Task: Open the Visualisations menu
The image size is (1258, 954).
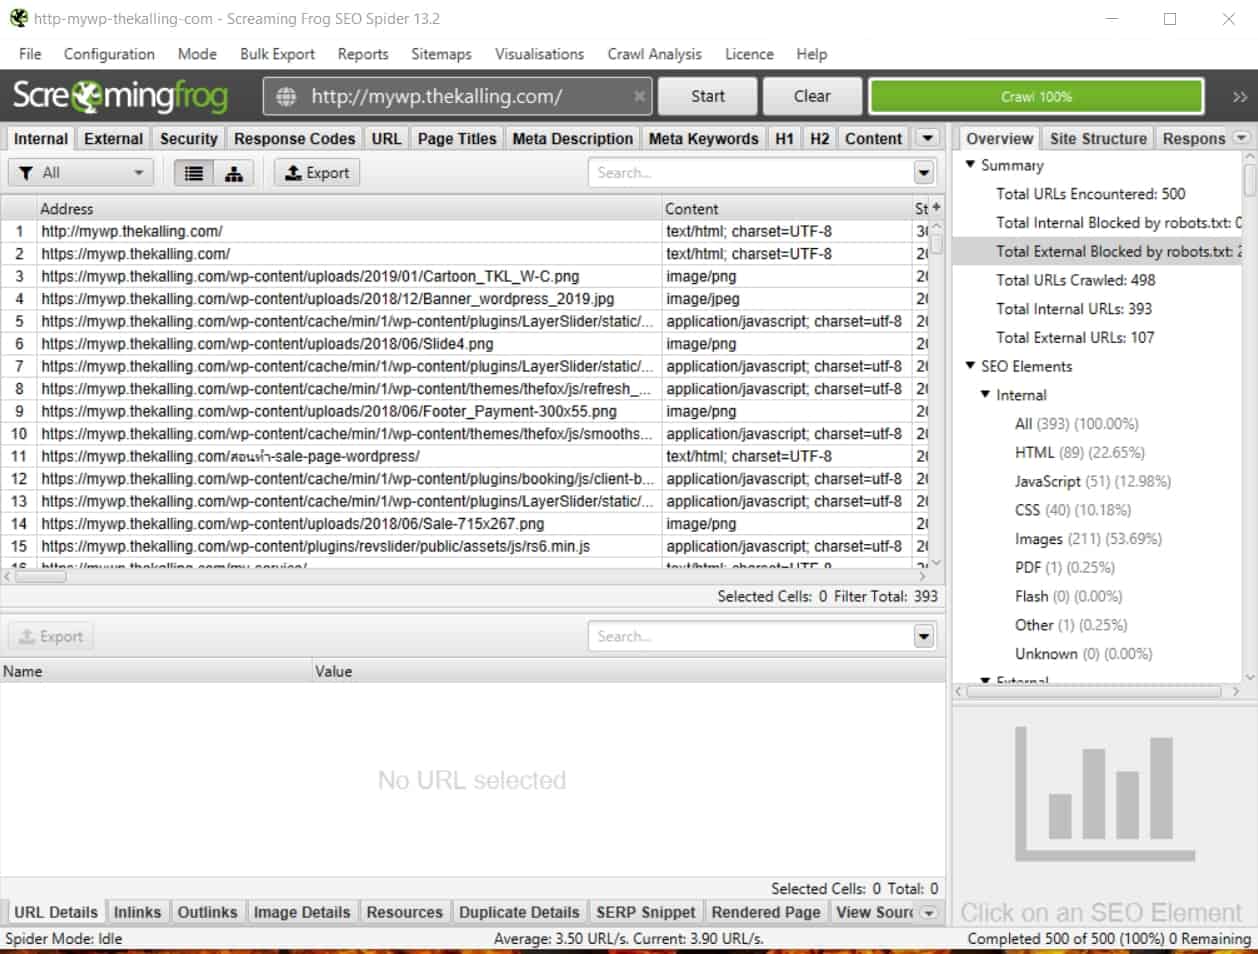Action: coord(539,54)
